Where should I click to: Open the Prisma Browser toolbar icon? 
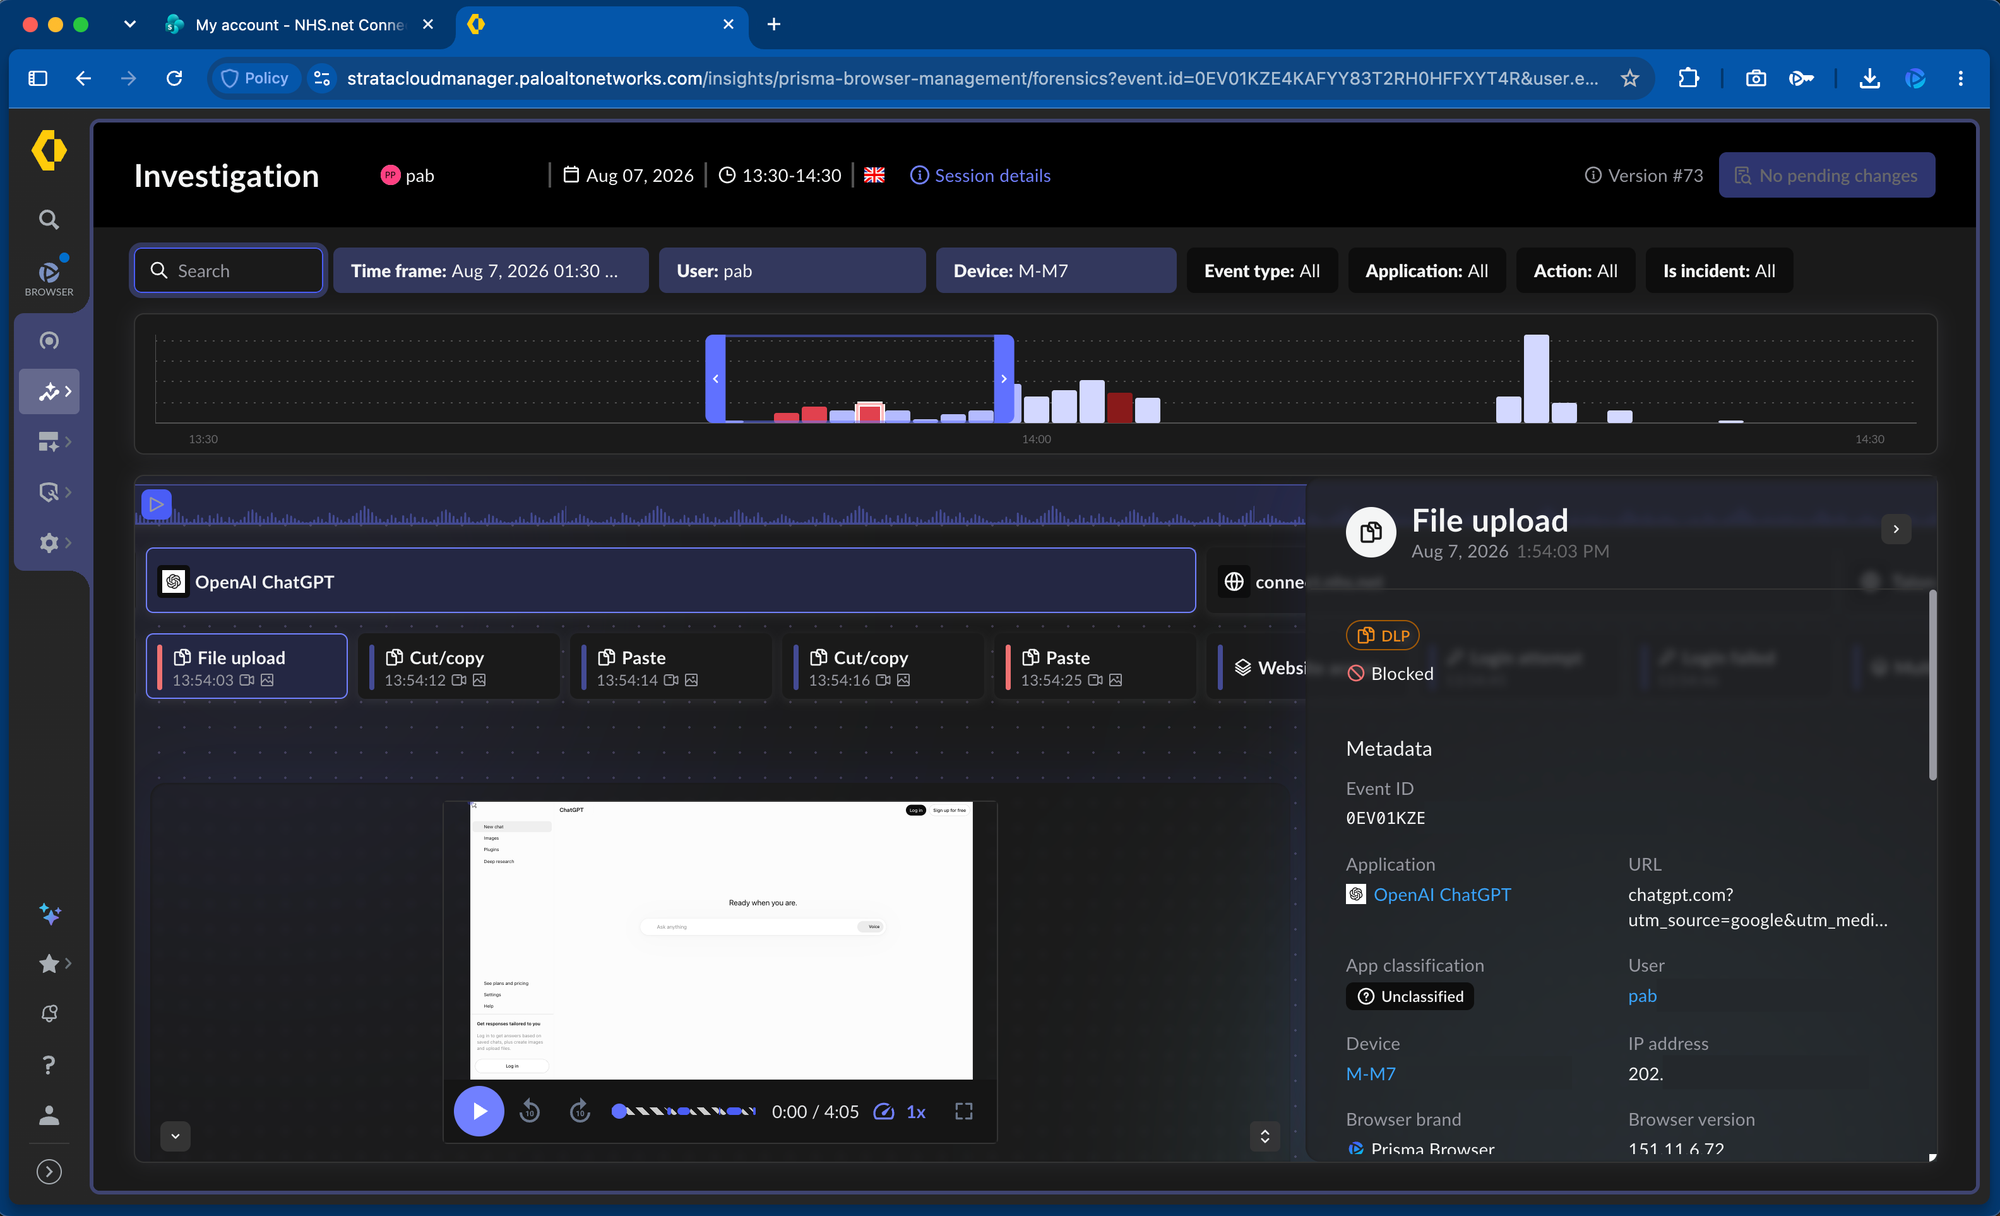(1915, 78)
